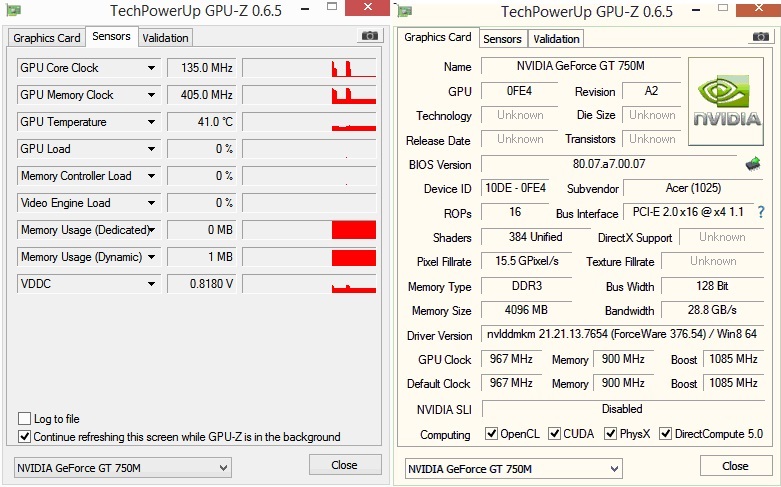Click camera icon in Graphics Card window
Image resolution: width=781 pixels, height=487 pixels.
tap(760, 37)
